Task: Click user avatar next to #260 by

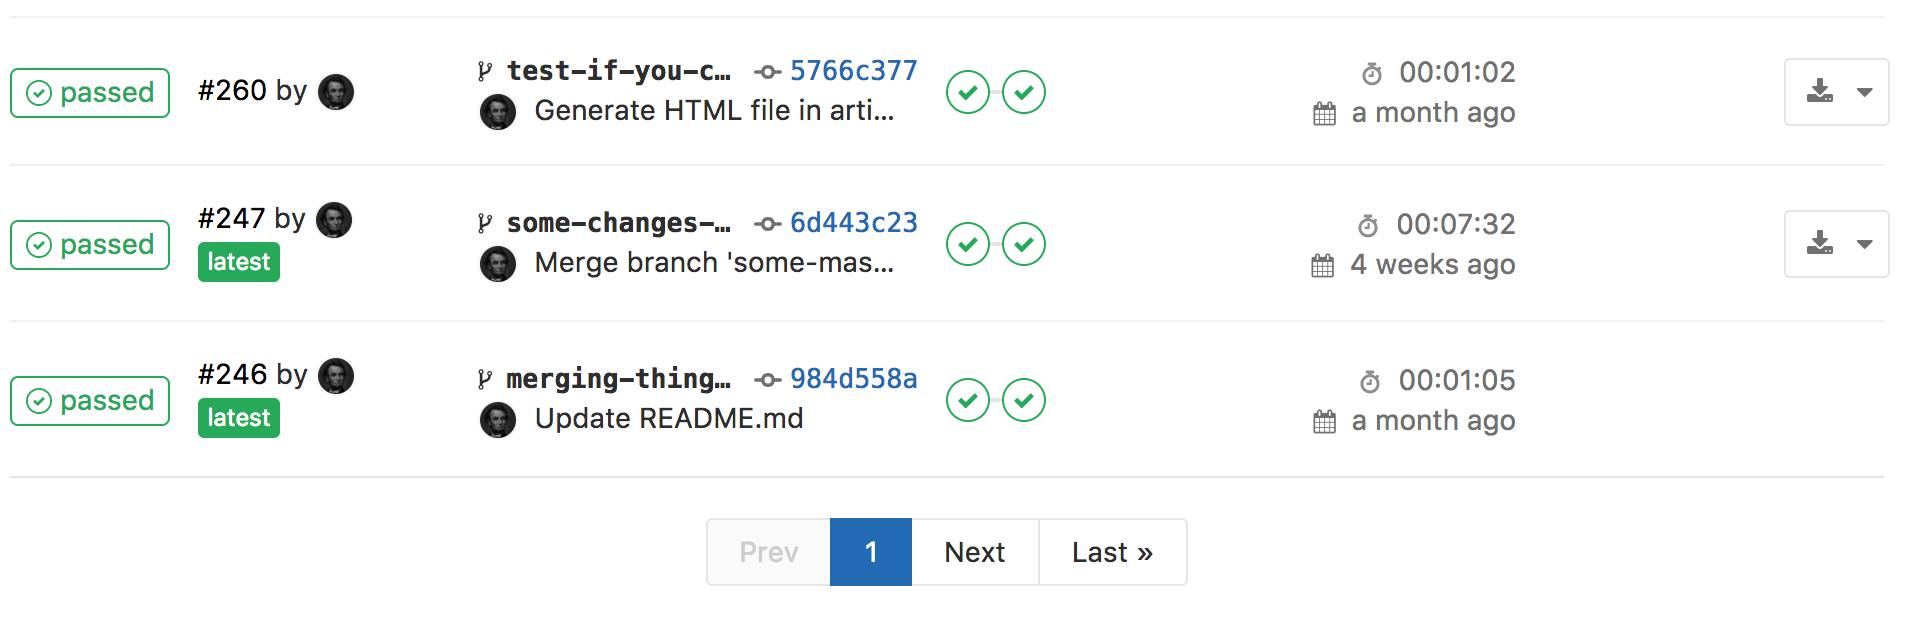Action: coord(336,92)
